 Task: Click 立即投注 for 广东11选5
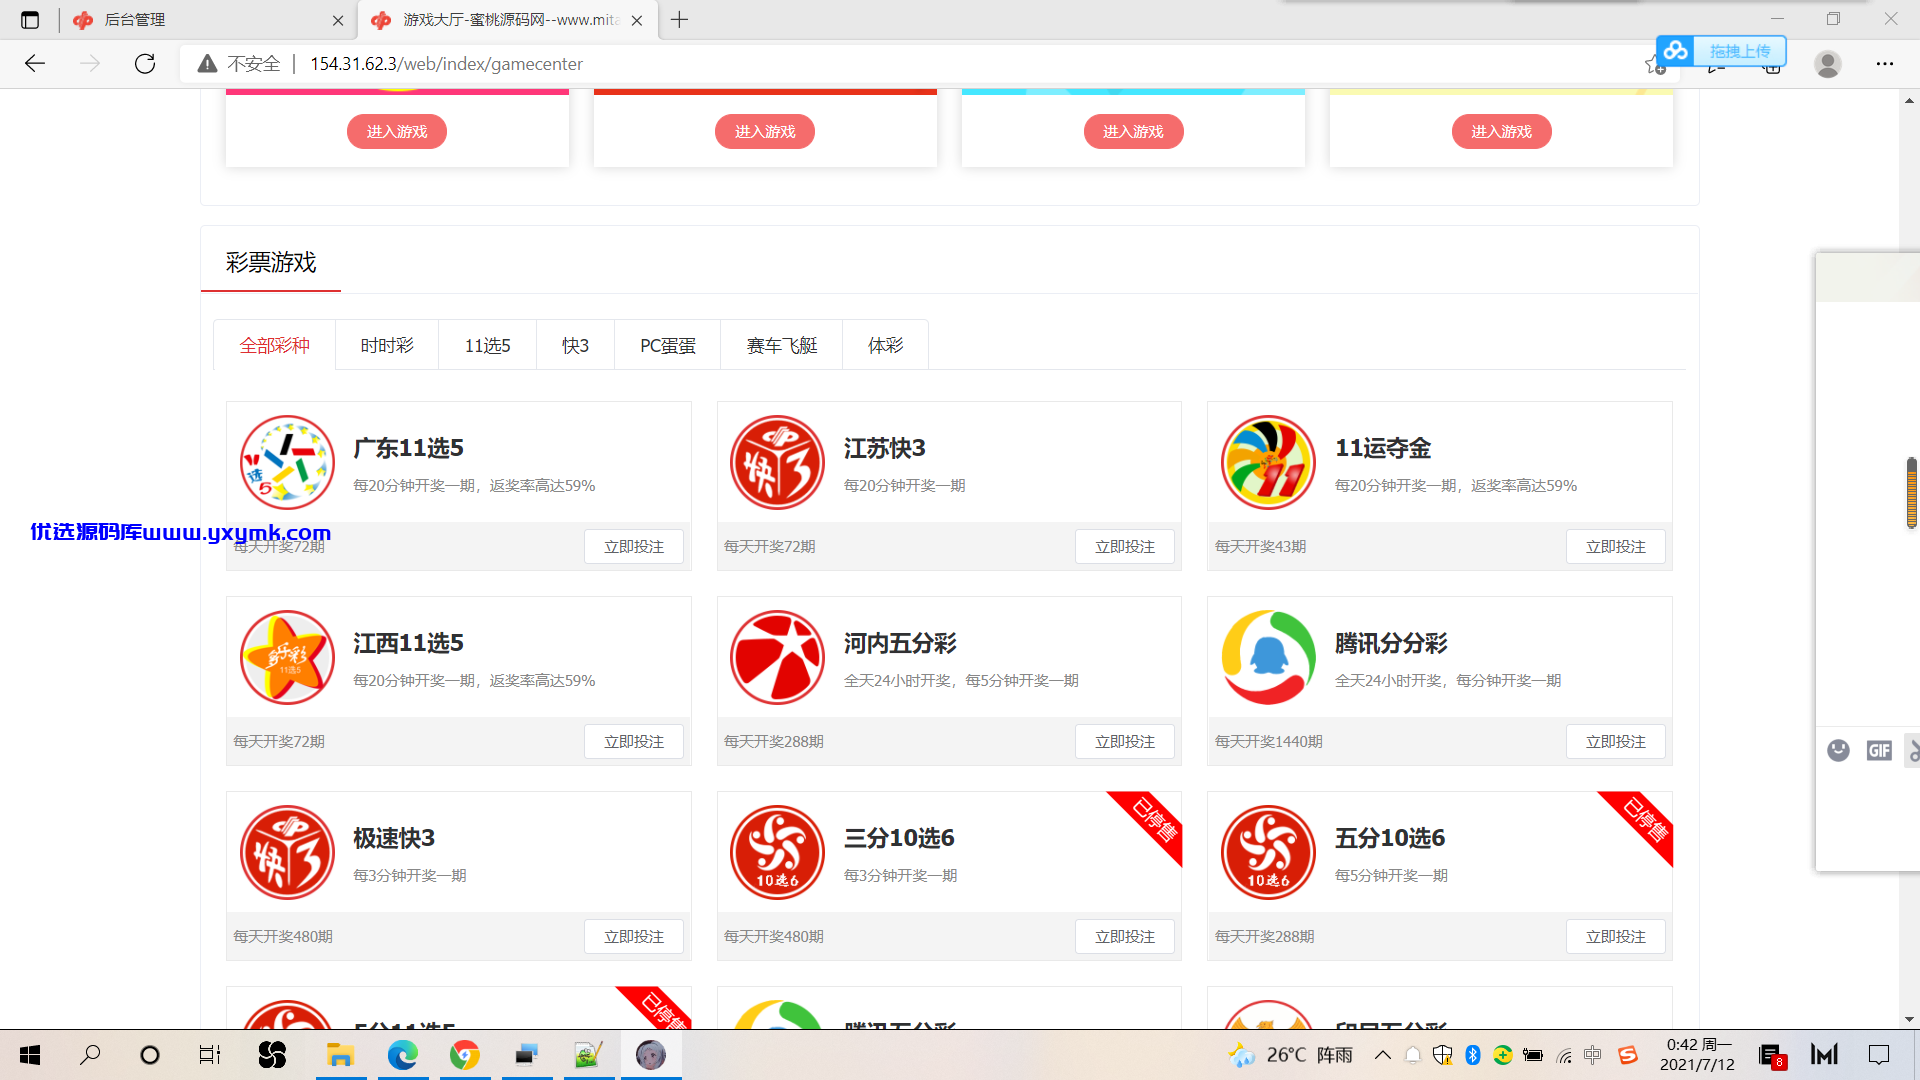tap(634, 547)
